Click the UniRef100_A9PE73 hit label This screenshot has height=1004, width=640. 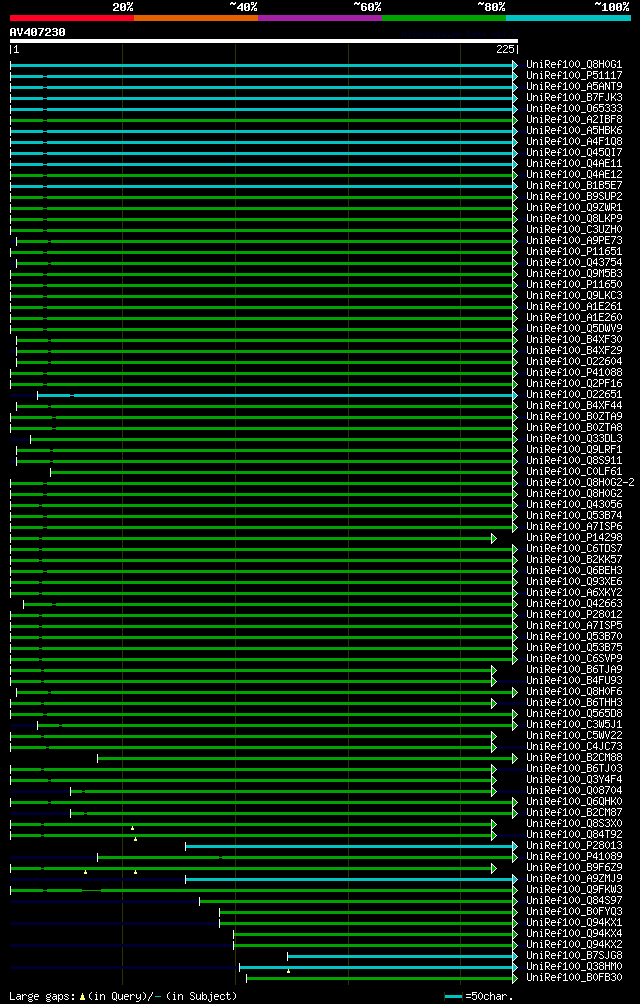tap(573, 241)
